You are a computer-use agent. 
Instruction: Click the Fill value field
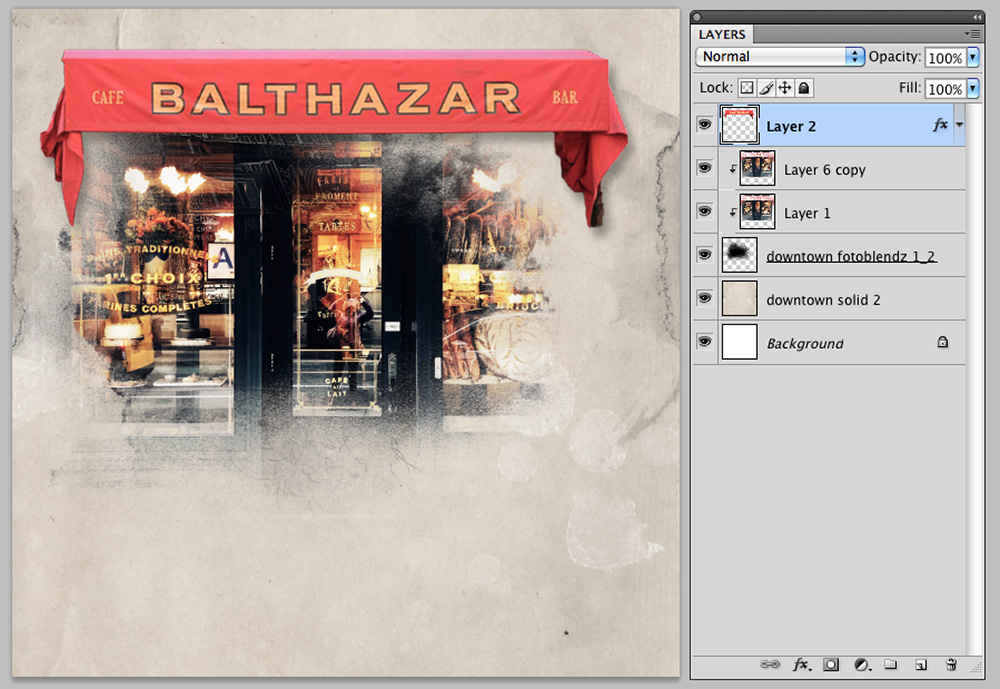[946, 89]
